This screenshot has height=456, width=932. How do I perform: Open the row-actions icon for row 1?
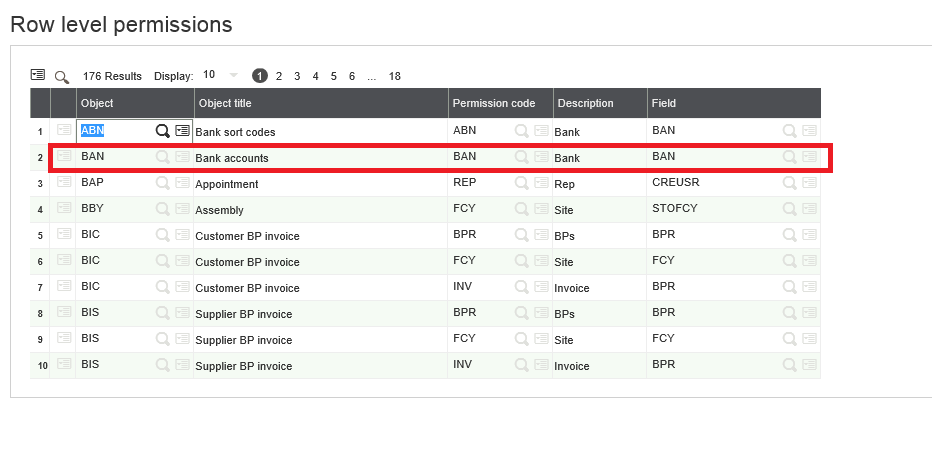pos(64,130)
